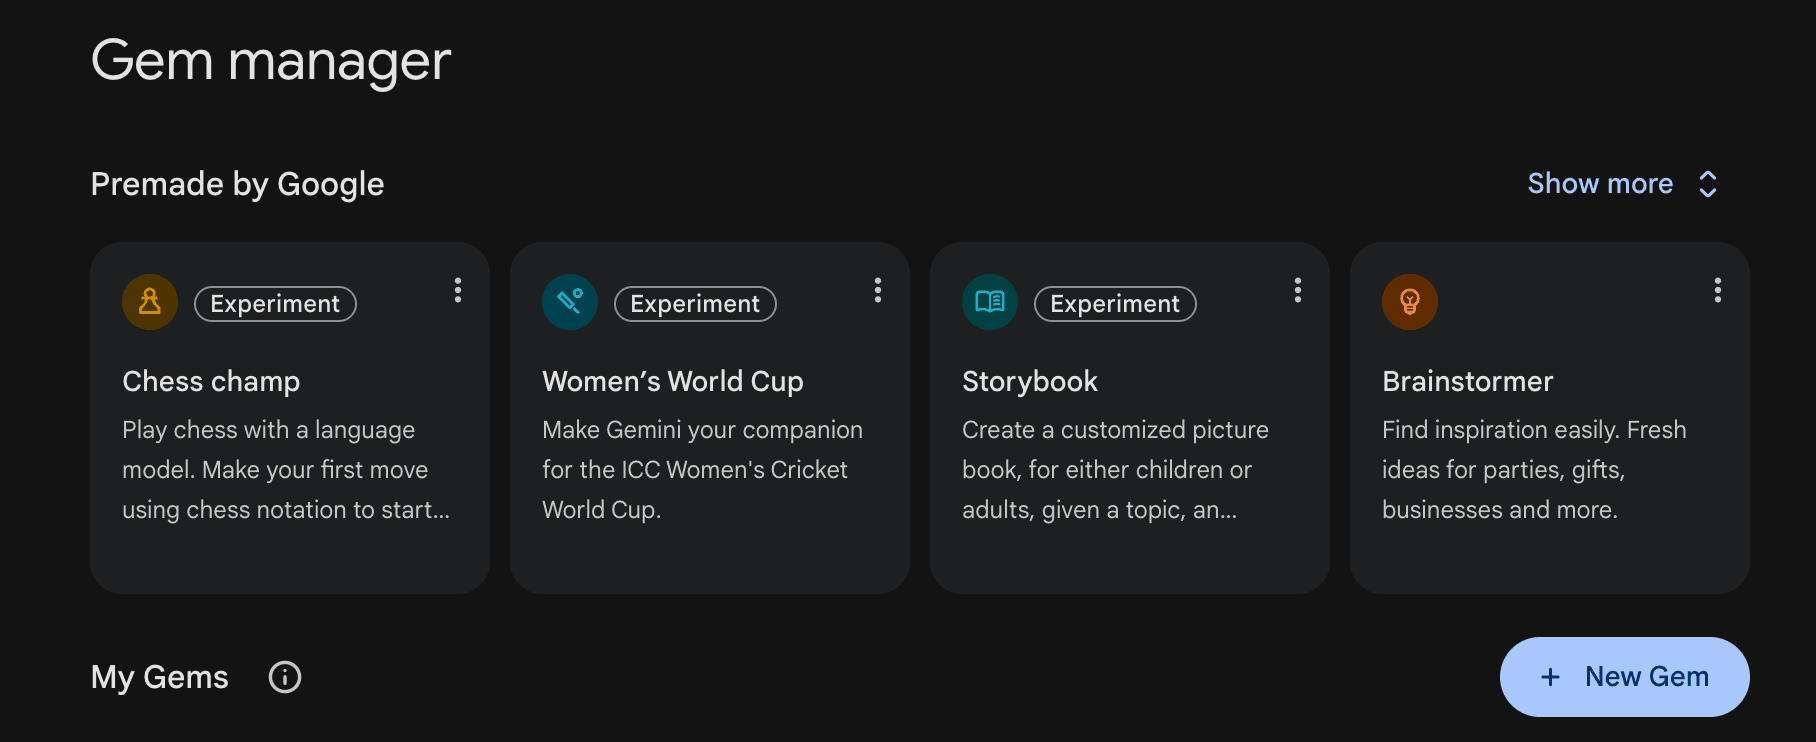Open more options for Chess champ
The image size is (1816, 742).
pyautogui.click(x=458, y=290)
